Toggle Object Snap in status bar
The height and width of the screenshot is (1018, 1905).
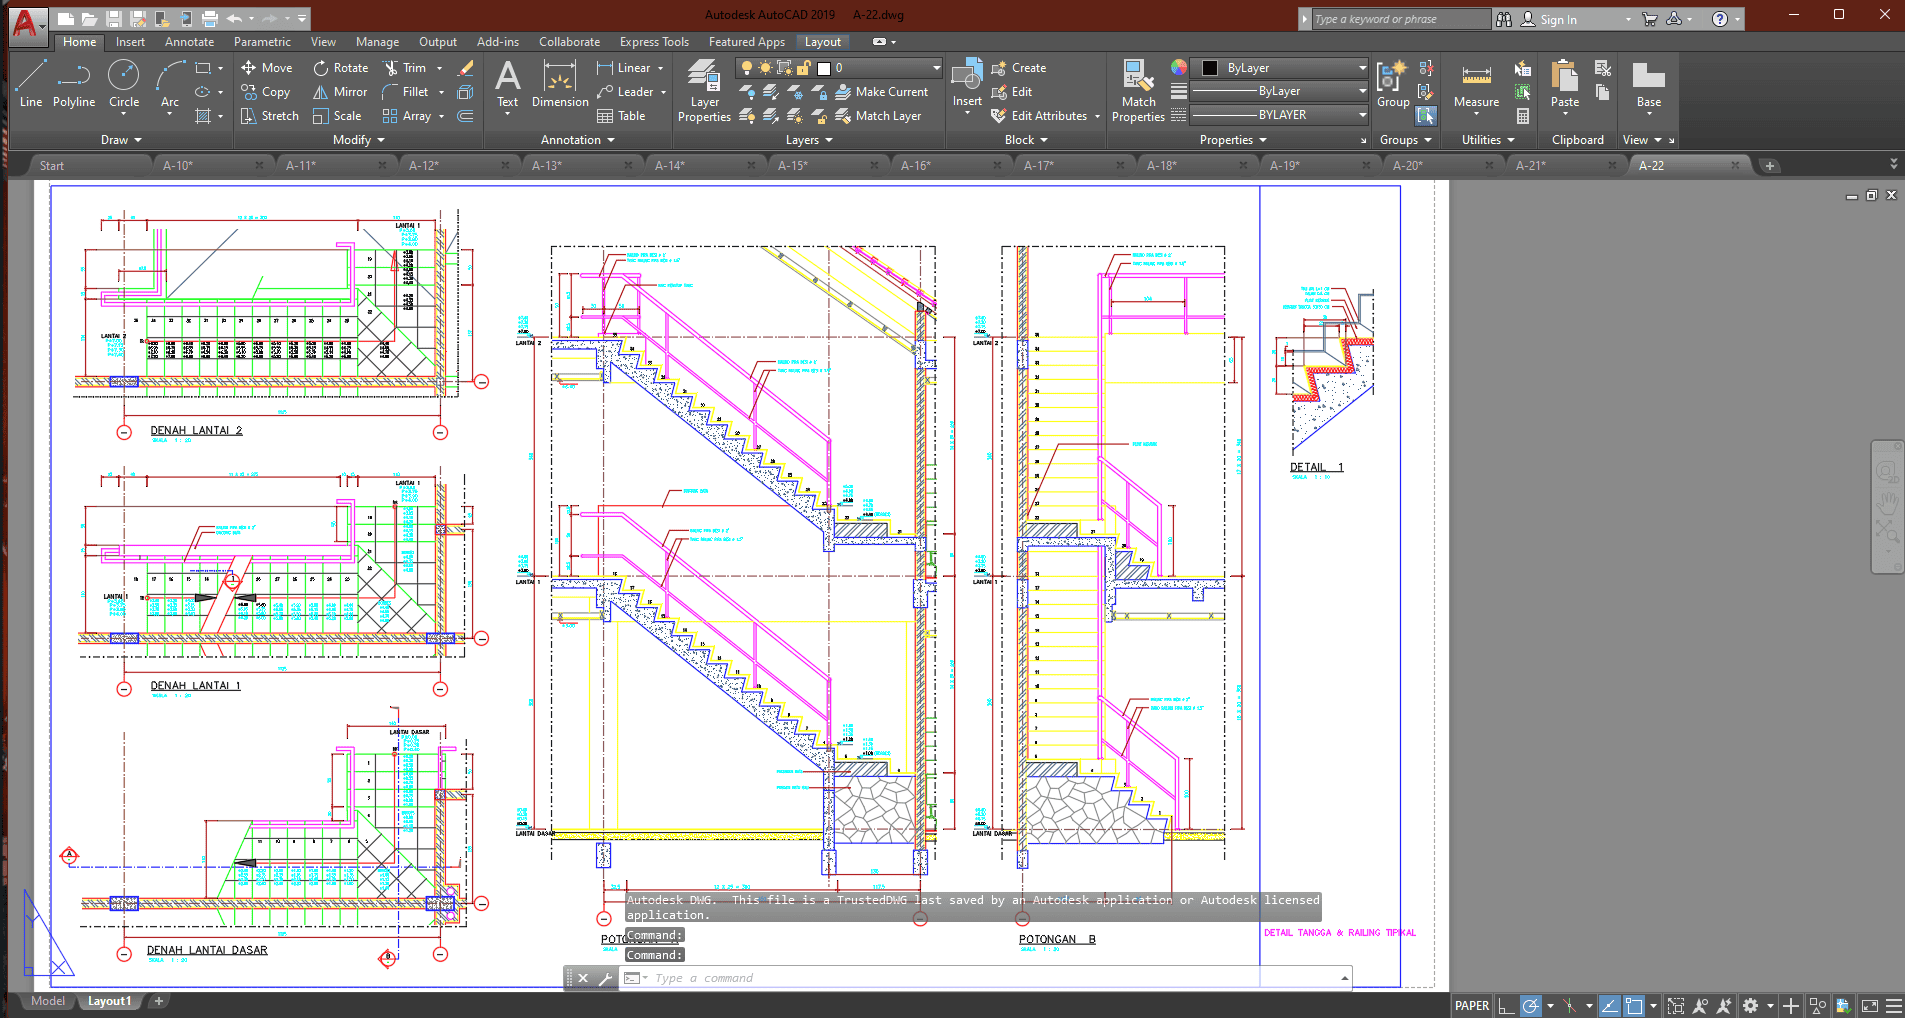pos(1634,1006)
